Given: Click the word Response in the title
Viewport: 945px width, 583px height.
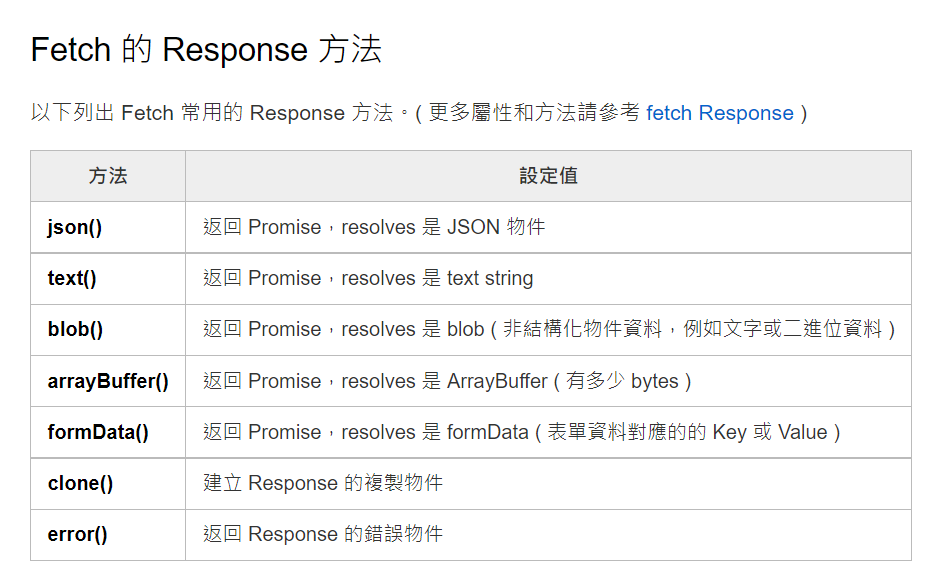Looking at the screenshot, I should tap(234, 49).
